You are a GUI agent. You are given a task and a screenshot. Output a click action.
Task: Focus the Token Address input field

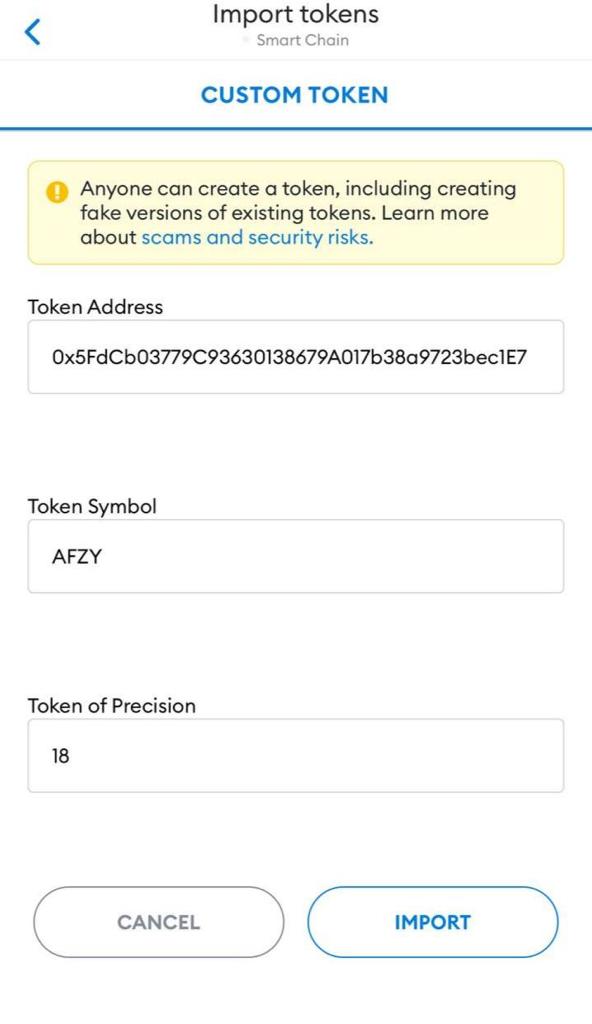(295, 357)
